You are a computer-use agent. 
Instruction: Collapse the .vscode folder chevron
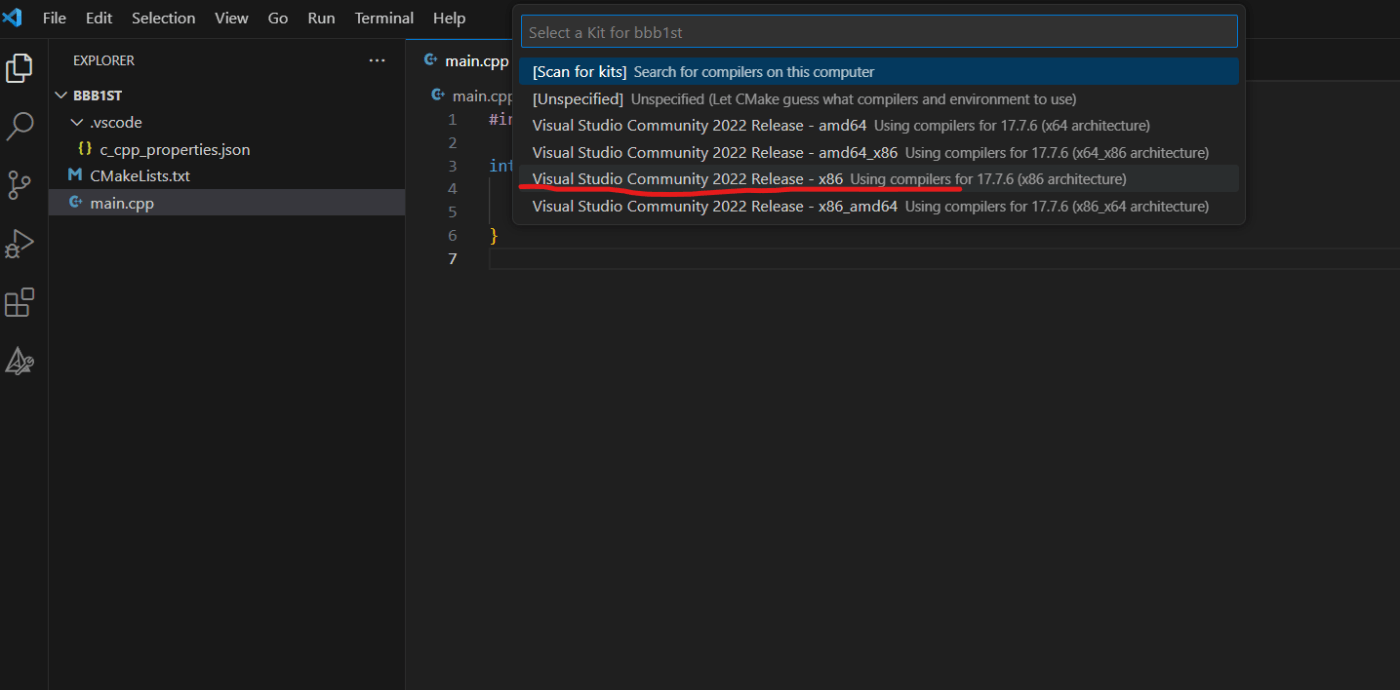point(78,122)
